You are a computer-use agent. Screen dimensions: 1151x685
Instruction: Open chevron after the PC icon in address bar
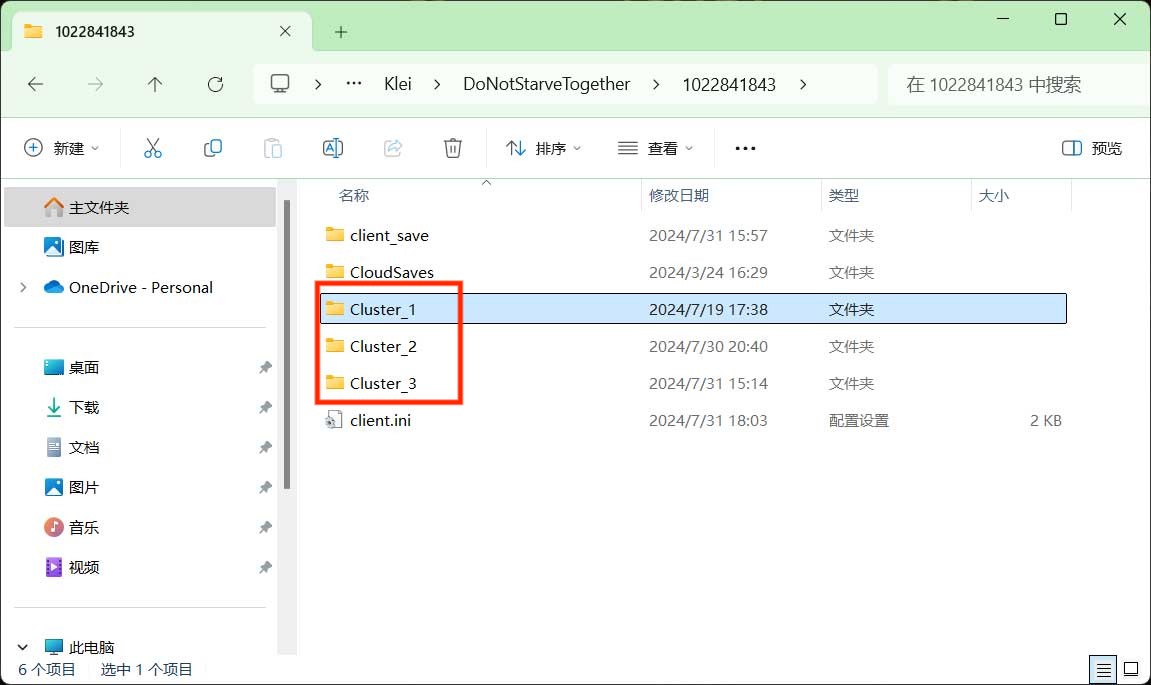pyautogui.click(x=318, y=84)
